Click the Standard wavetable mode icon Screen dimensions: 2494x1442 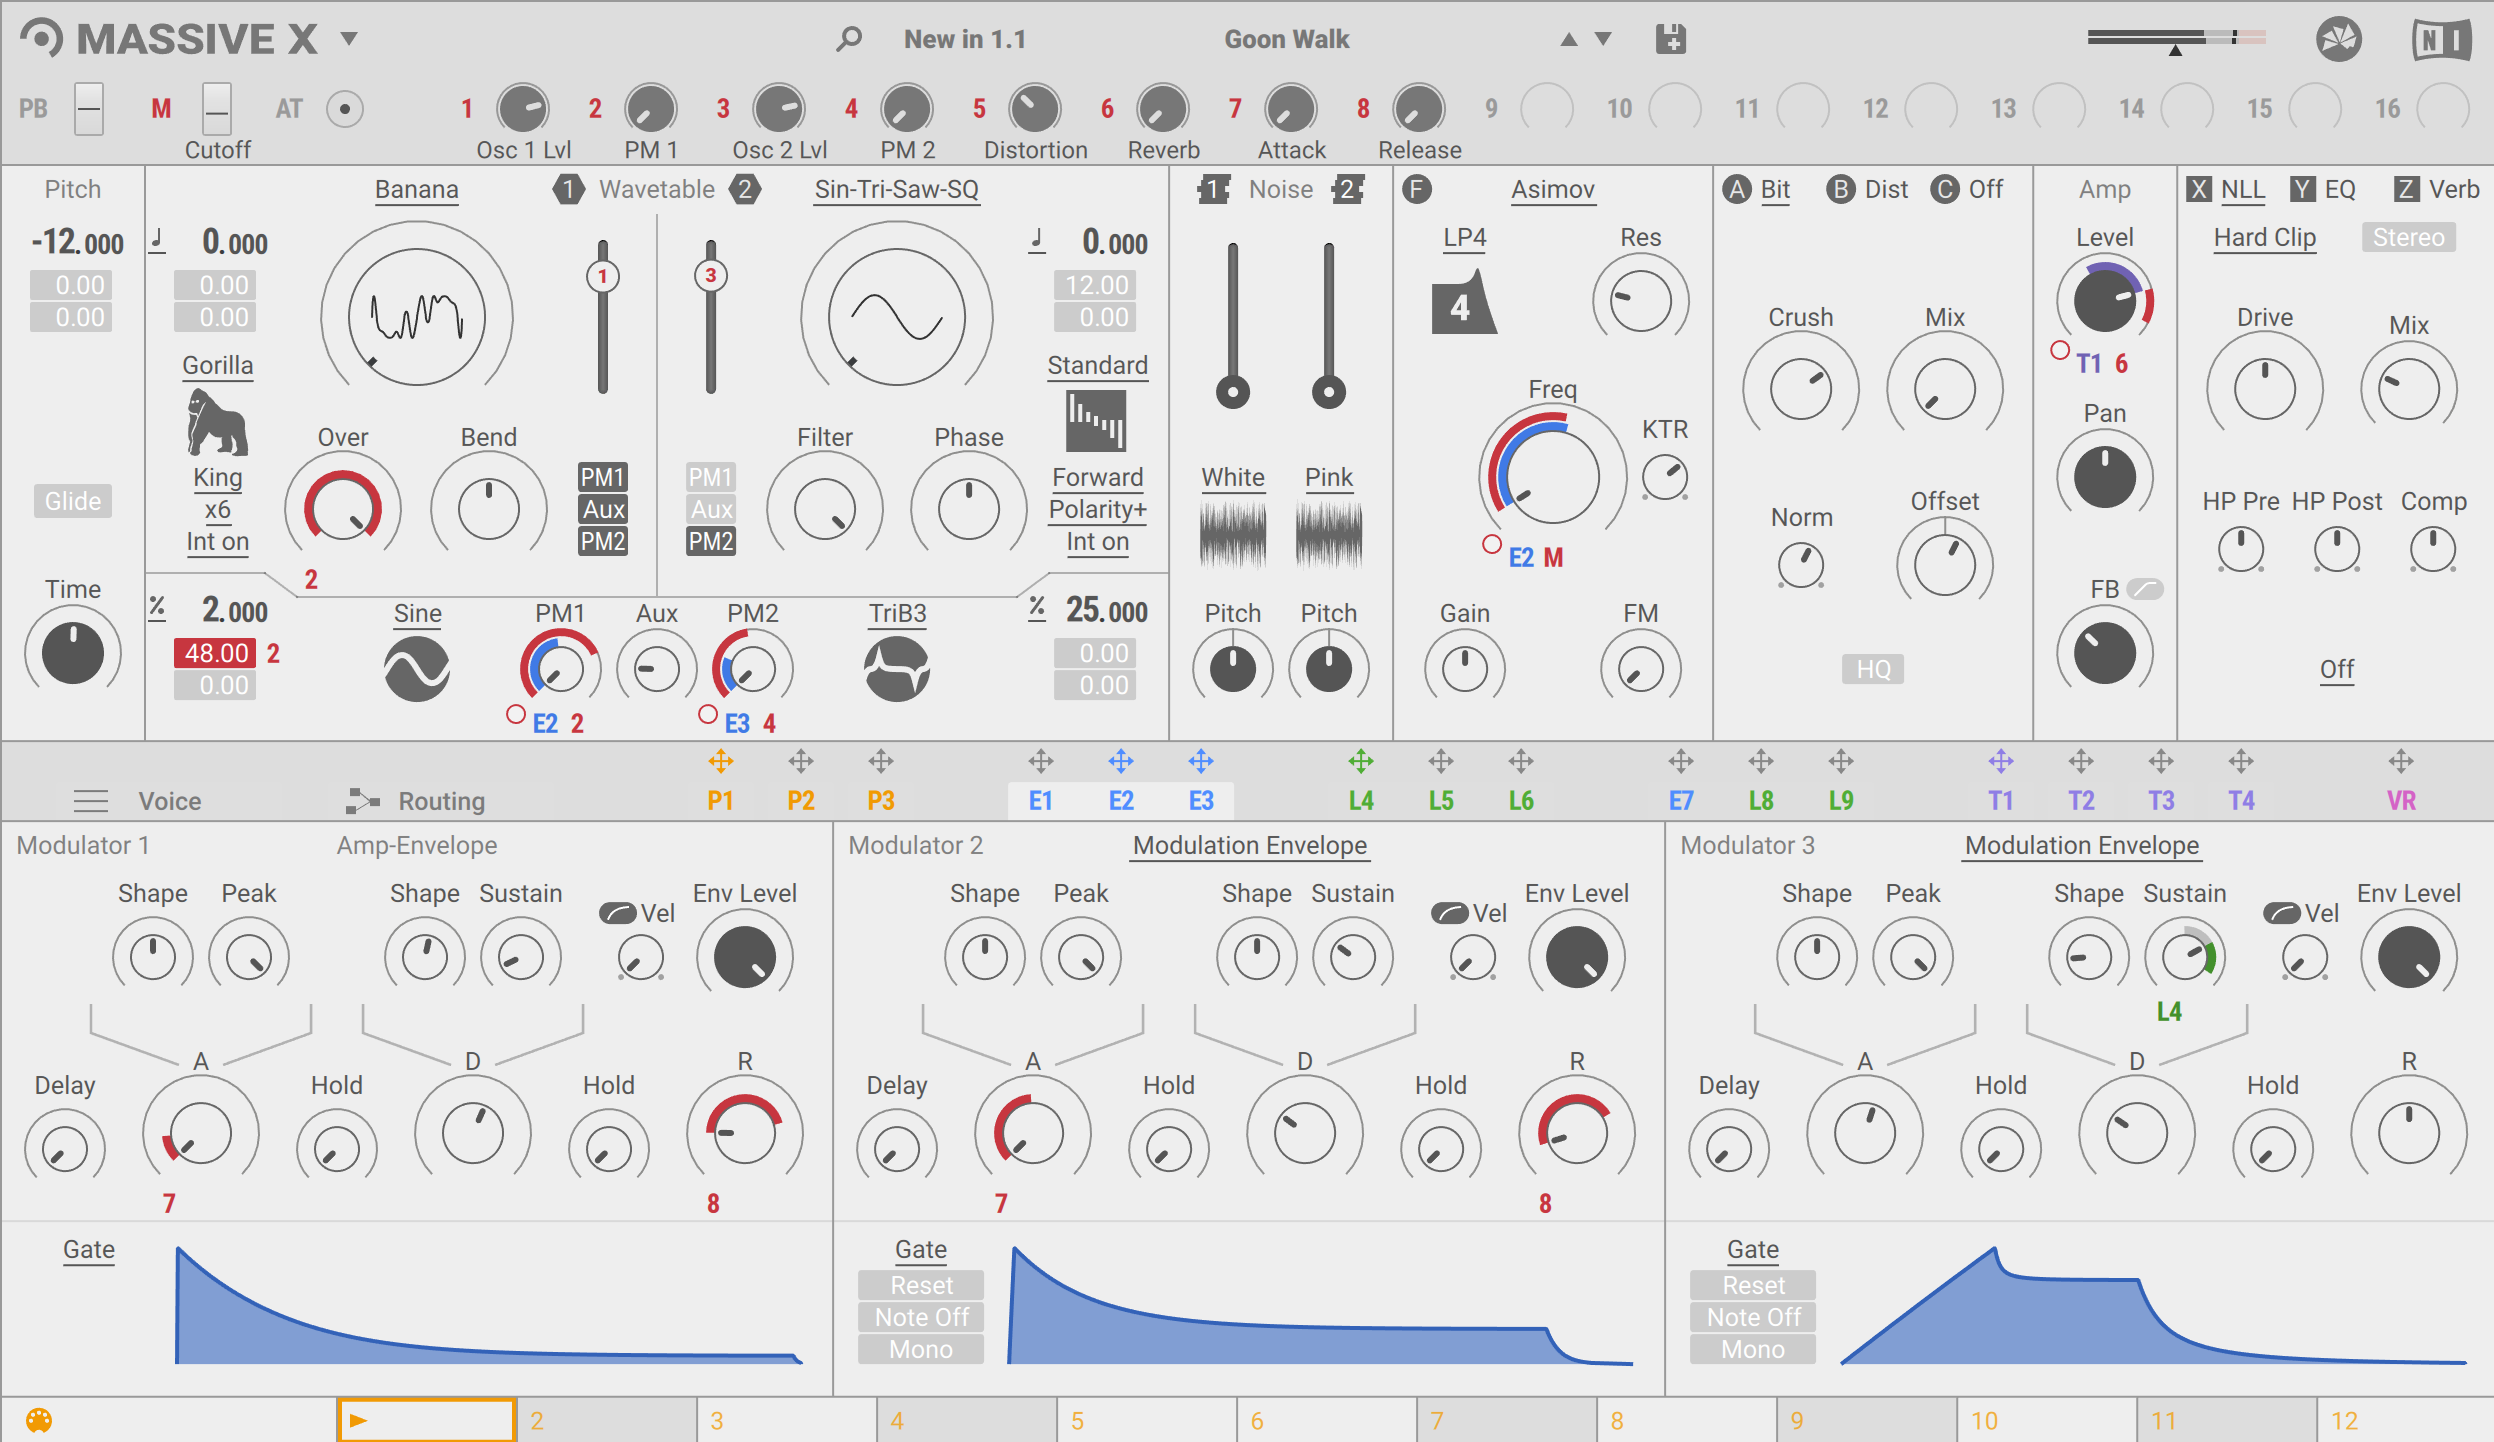click(1096, 421)
